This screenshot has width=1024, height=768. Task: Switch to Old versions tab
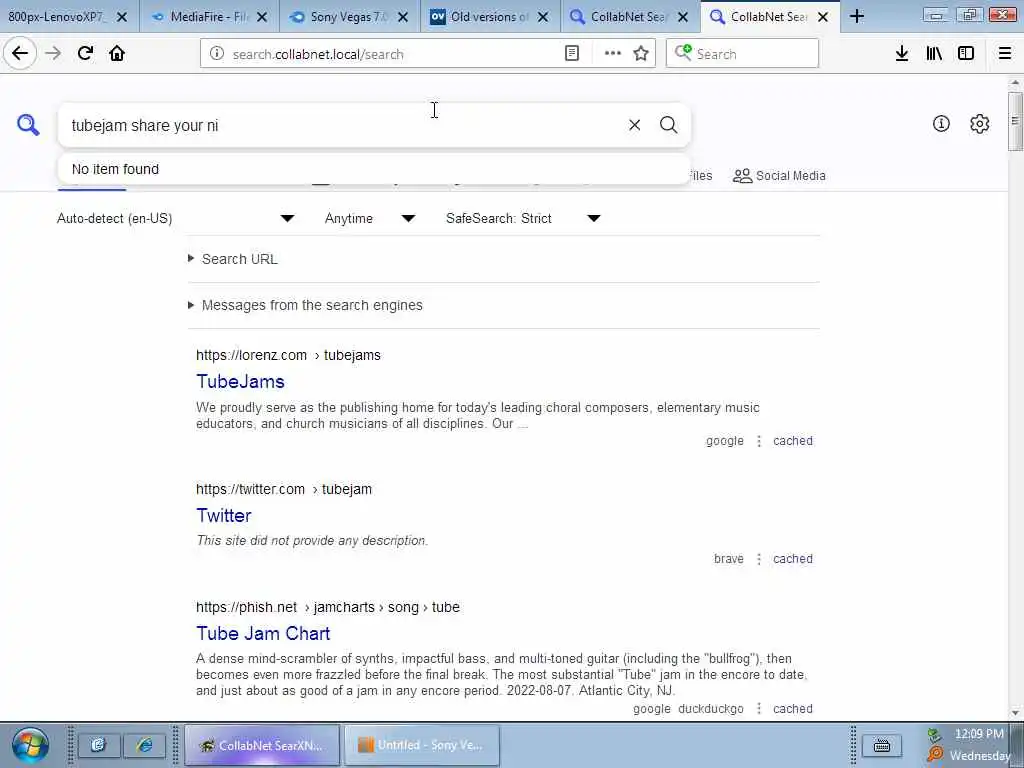coord(490,16)
